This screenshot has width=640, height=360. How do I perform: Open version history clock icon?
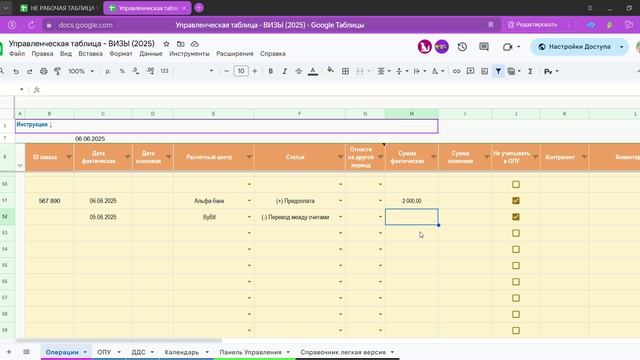462,47
